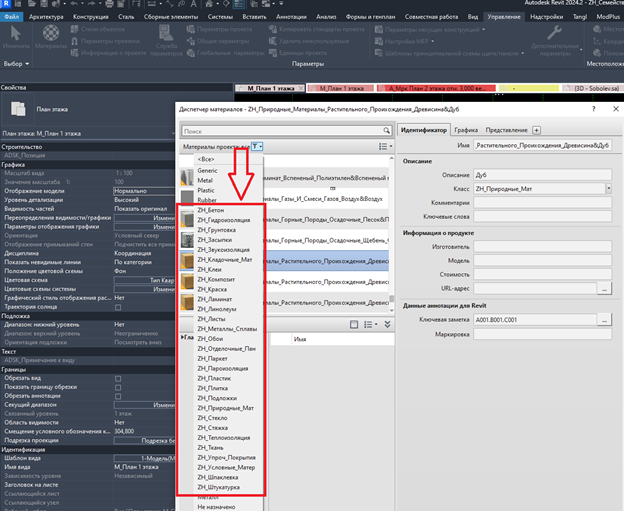
Task: Open Класс dropdown arrow in Identity tab
Action: click(608, 189)
